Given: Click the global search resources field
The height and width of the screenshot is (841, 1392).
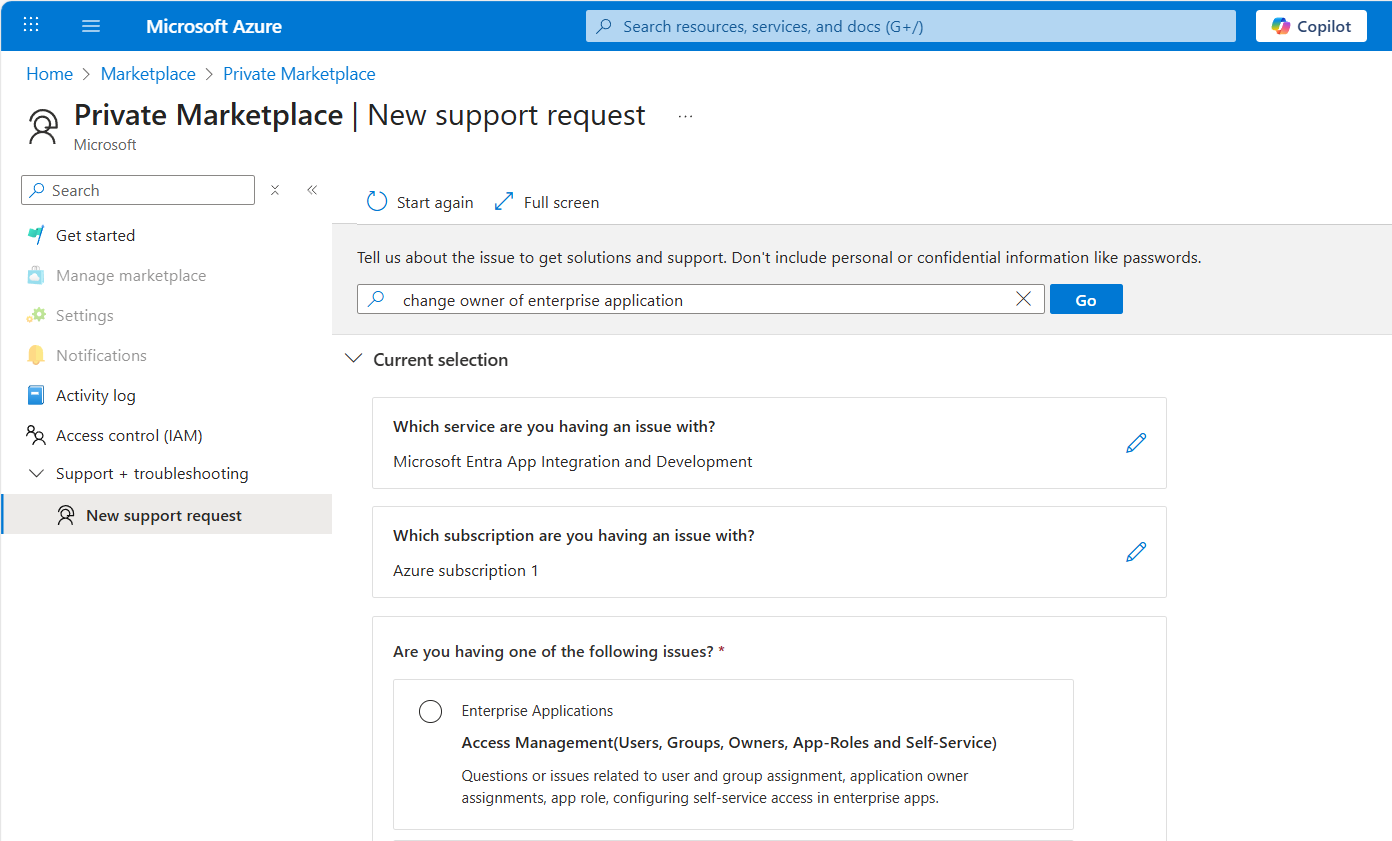Looking at the screenshot, I should [911, 26].
